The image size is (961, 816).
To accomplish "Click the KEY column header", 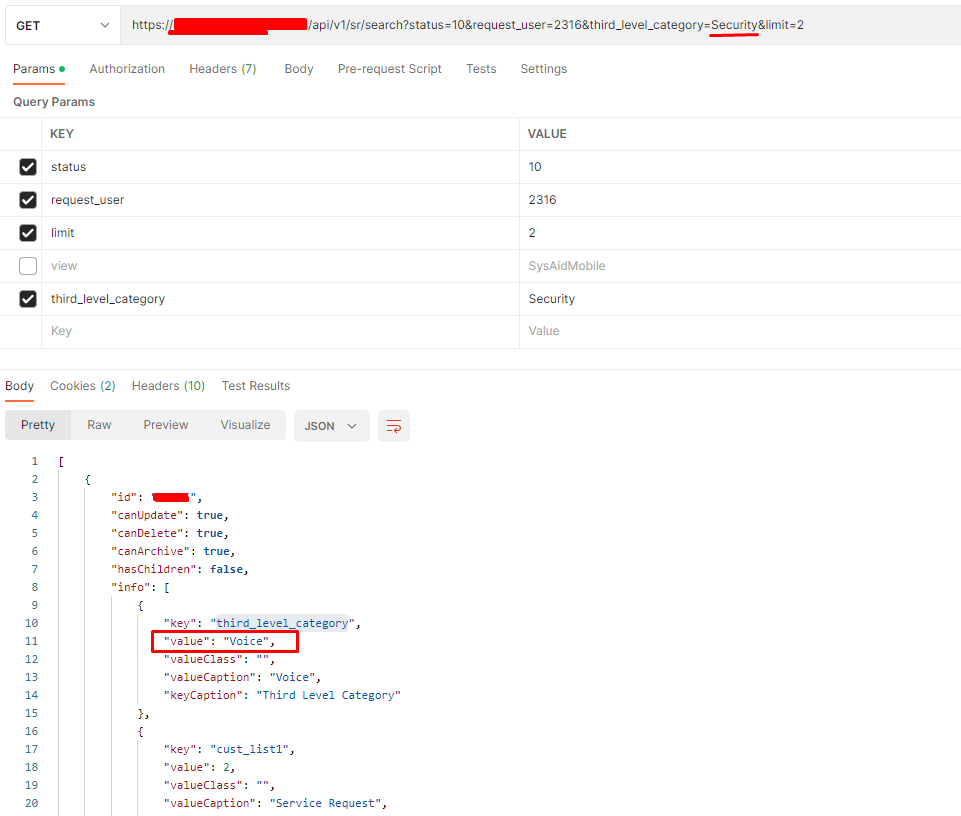I will (62, 134).
